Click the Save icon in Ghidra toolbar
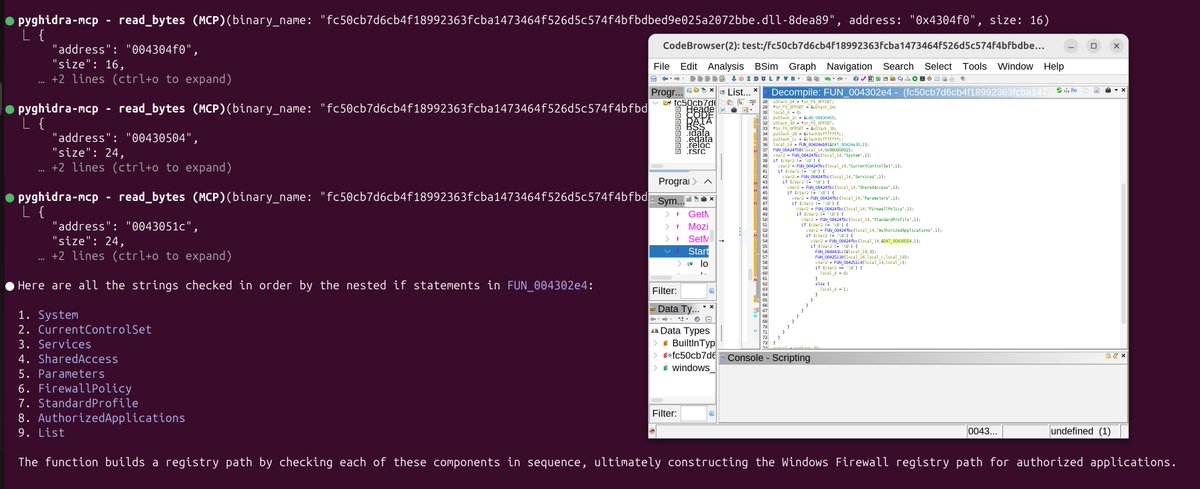Image resolution: width=1200 pixels, height=489 pixels. click(x=653, y=78)
